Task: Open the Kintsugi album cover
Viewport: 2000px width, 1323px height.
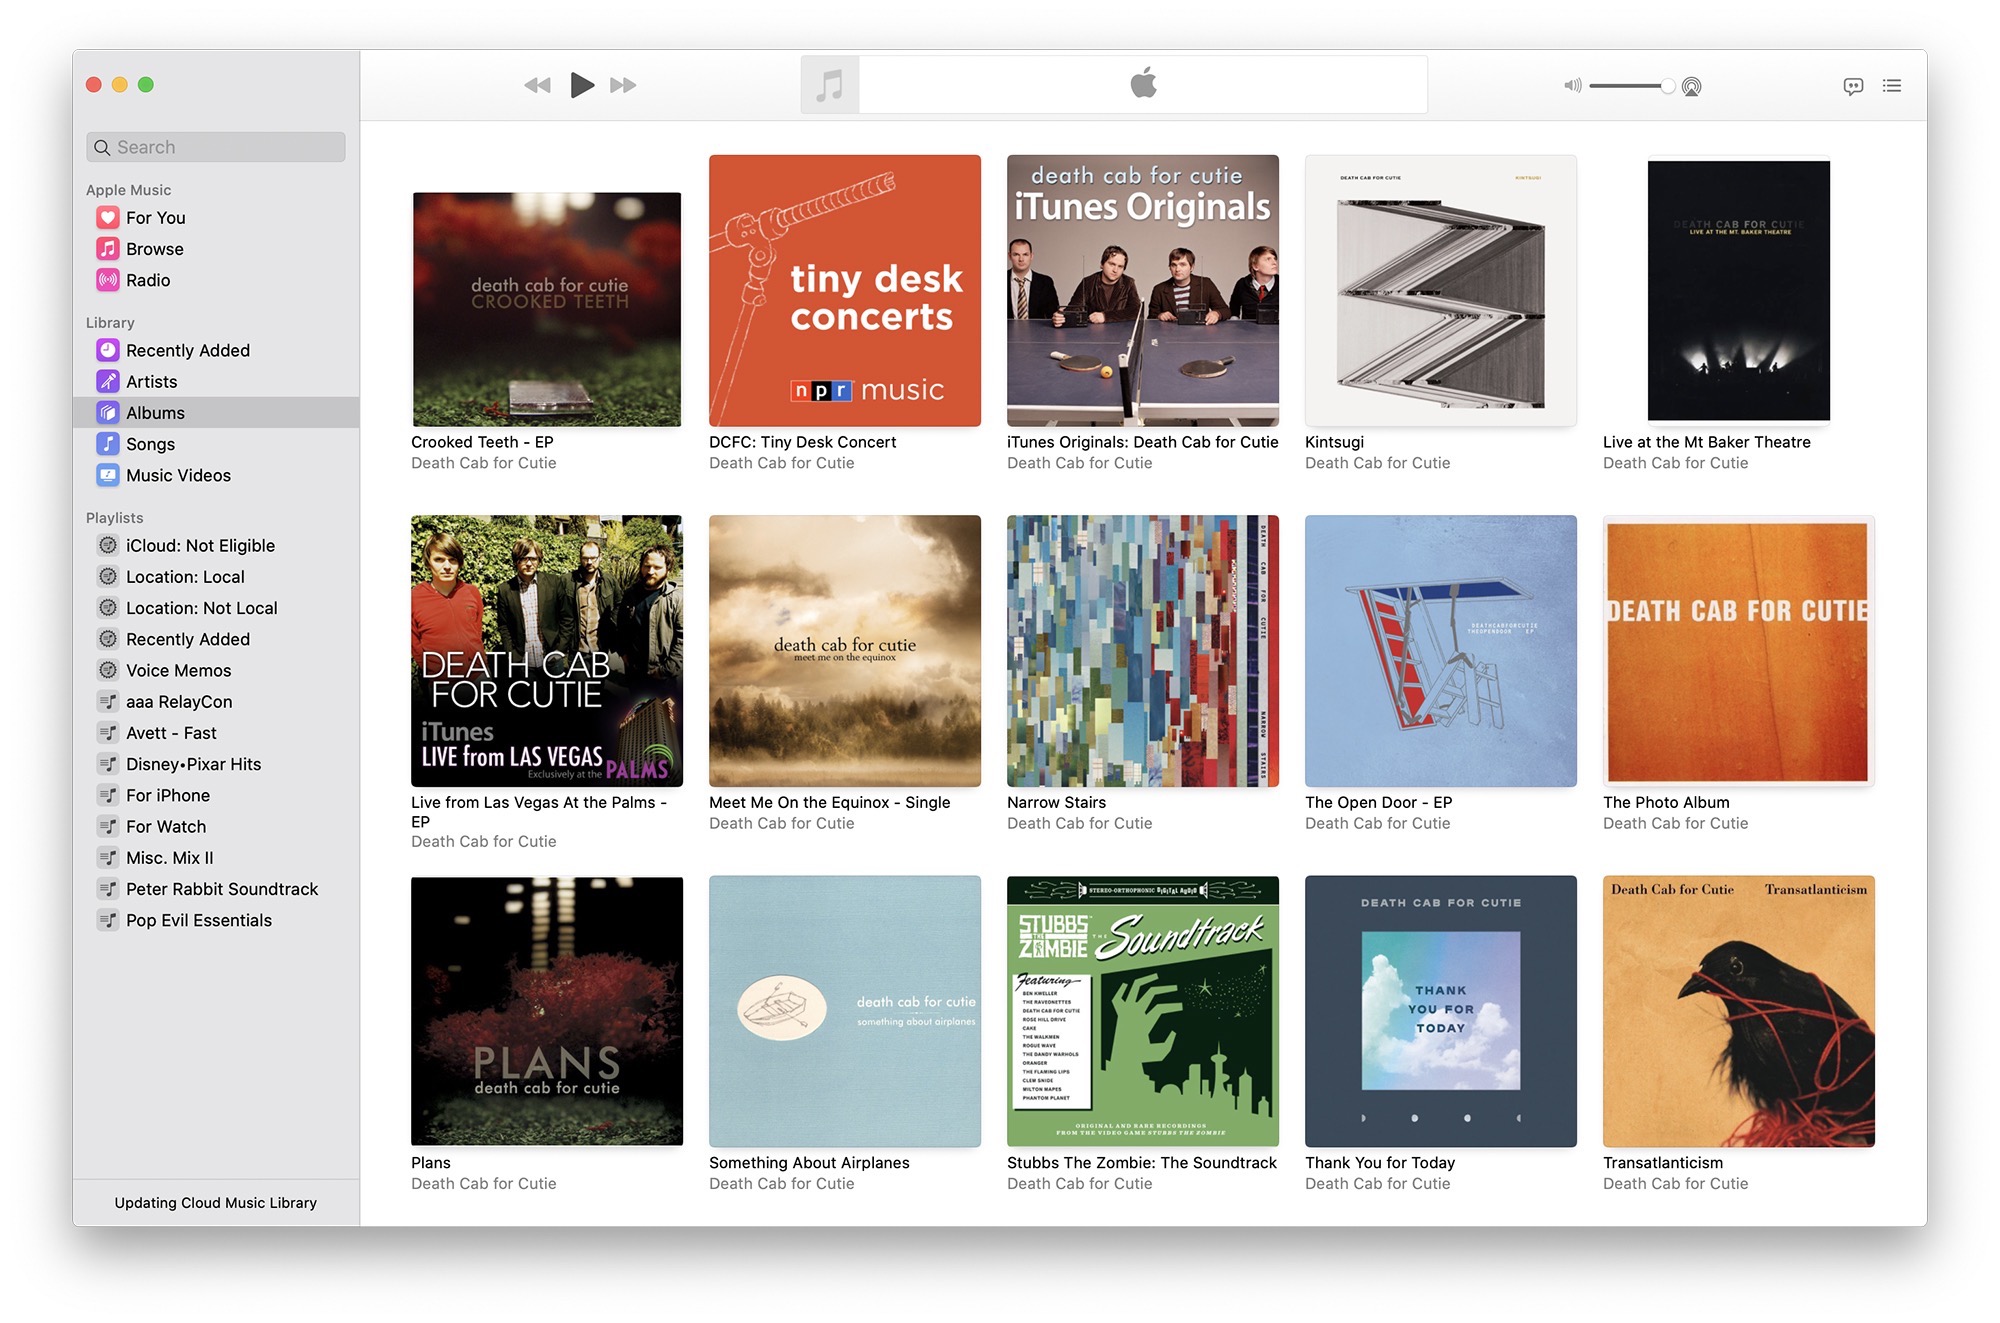Action: click(x=1440, y=291)
